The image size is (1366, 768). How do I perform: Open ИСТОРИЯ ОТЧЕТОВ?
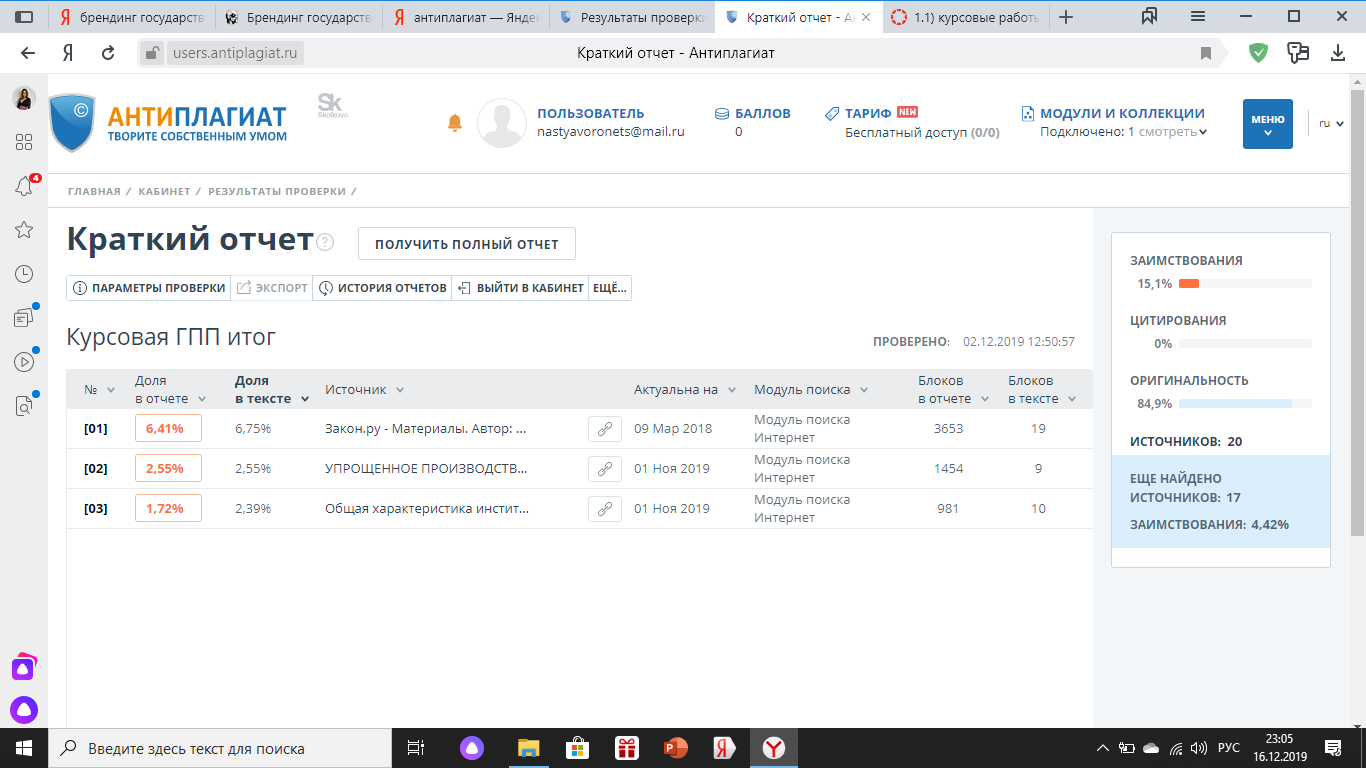coord(382,288)
